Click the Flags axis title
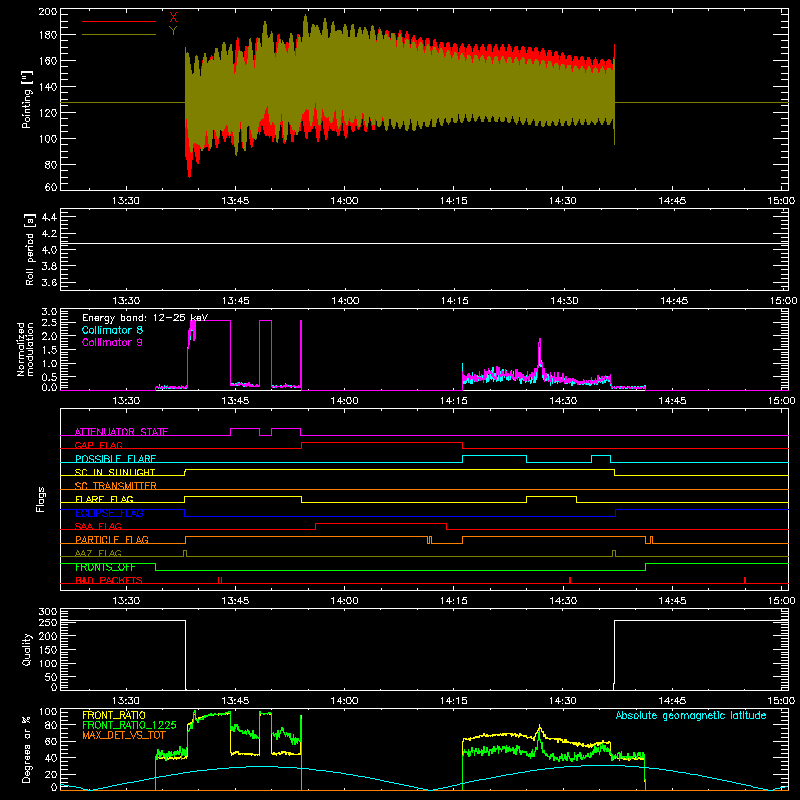Screen dimensions: 800x800 point(41,499)
